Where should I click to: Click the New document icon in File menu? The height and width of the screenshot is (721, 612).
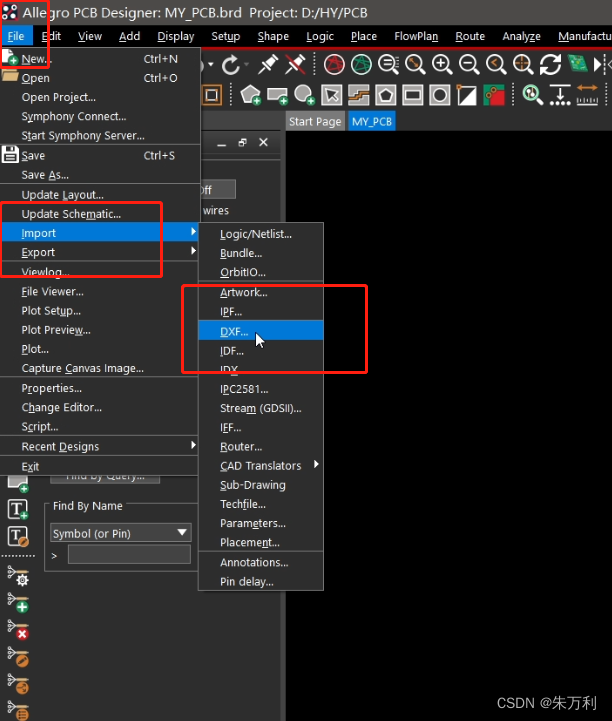(x=10, y=57)
